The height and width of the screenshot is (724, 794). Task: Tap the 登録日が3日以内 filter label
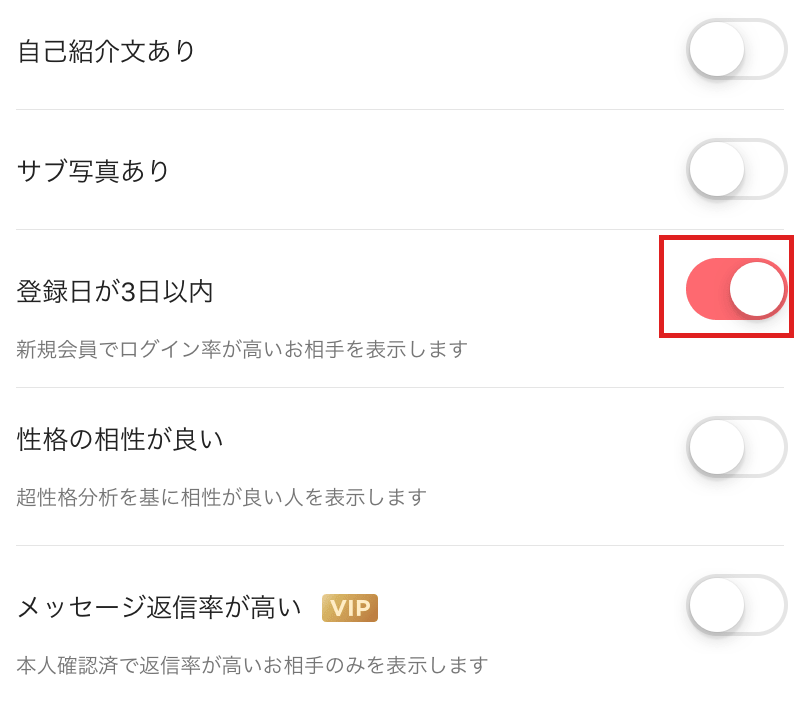click(x=115, y=291)
